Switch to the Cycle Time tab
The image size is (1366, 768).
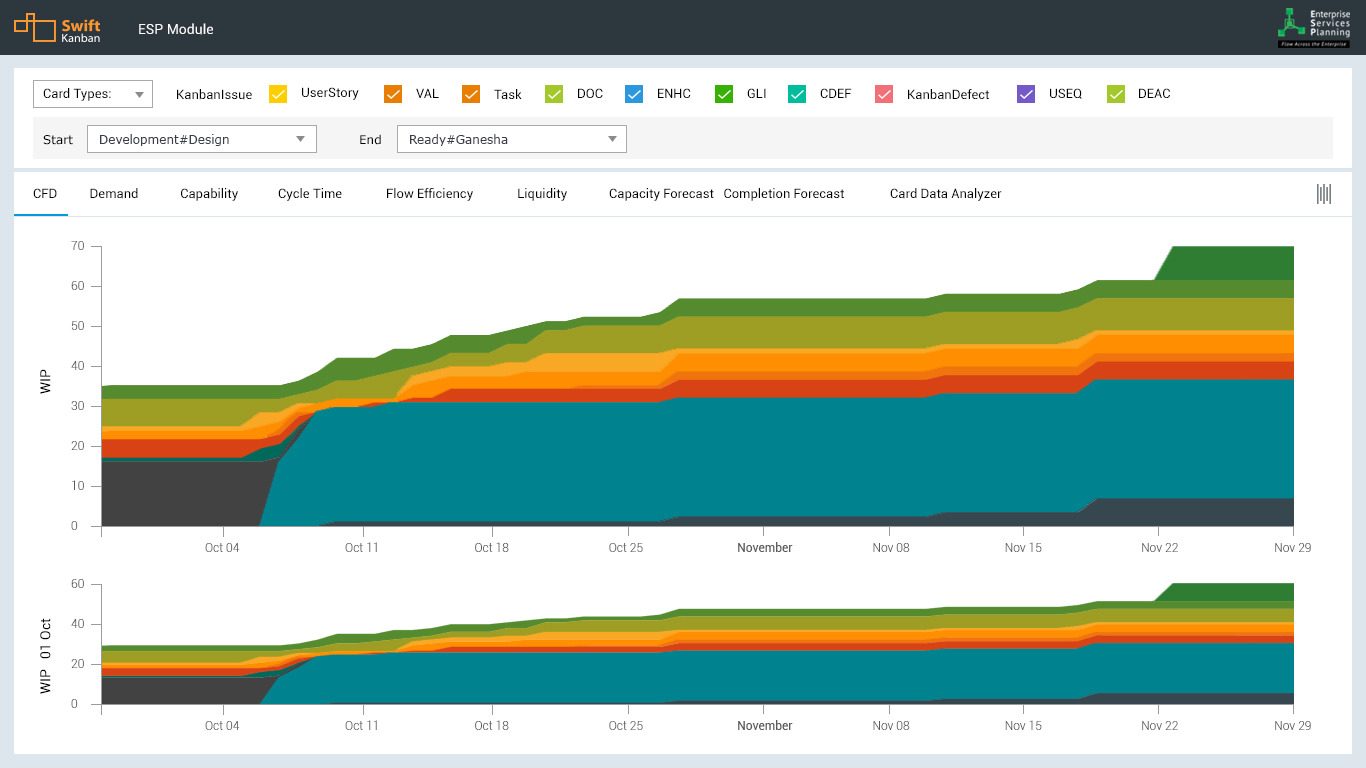point(310,194)
